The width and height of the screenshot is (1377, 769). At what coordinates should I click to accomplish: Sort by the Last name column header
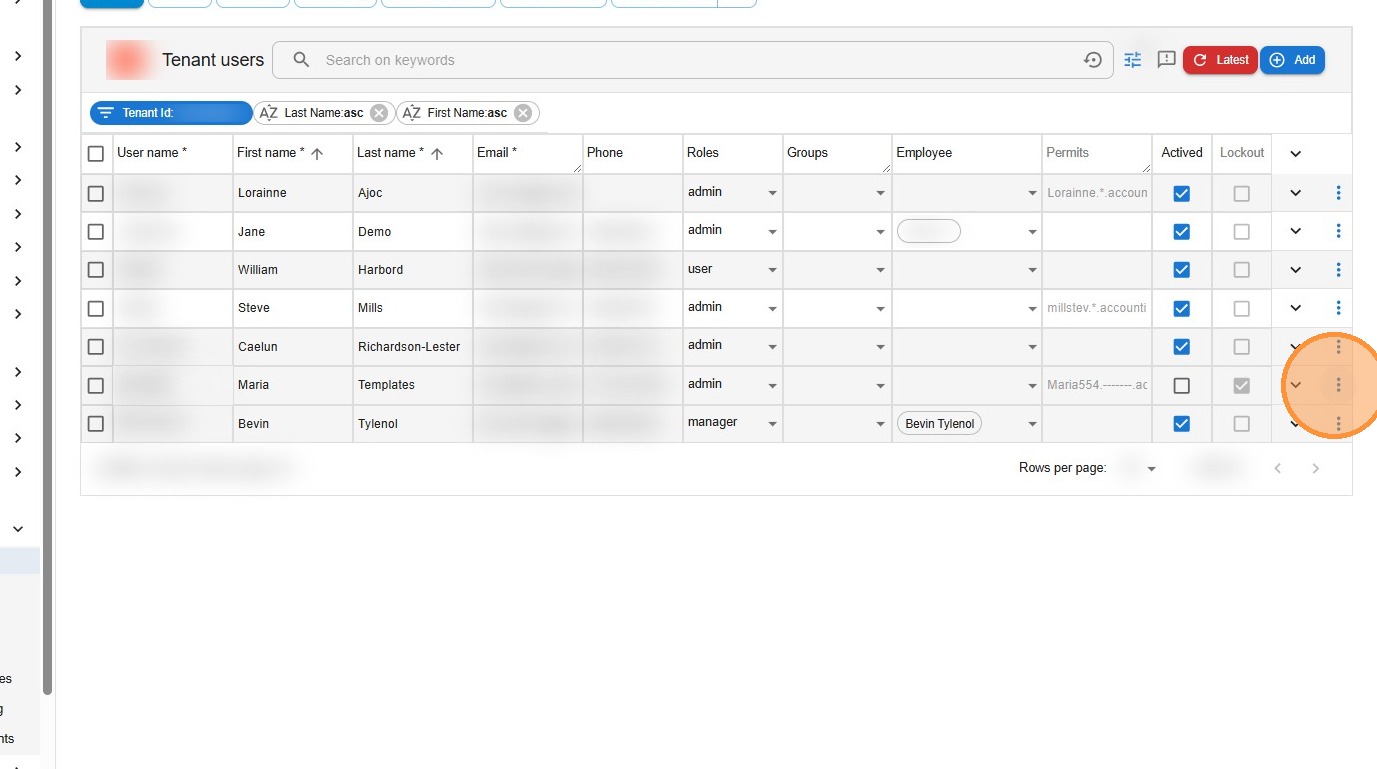pyautogui.click(x=390, y=153)
